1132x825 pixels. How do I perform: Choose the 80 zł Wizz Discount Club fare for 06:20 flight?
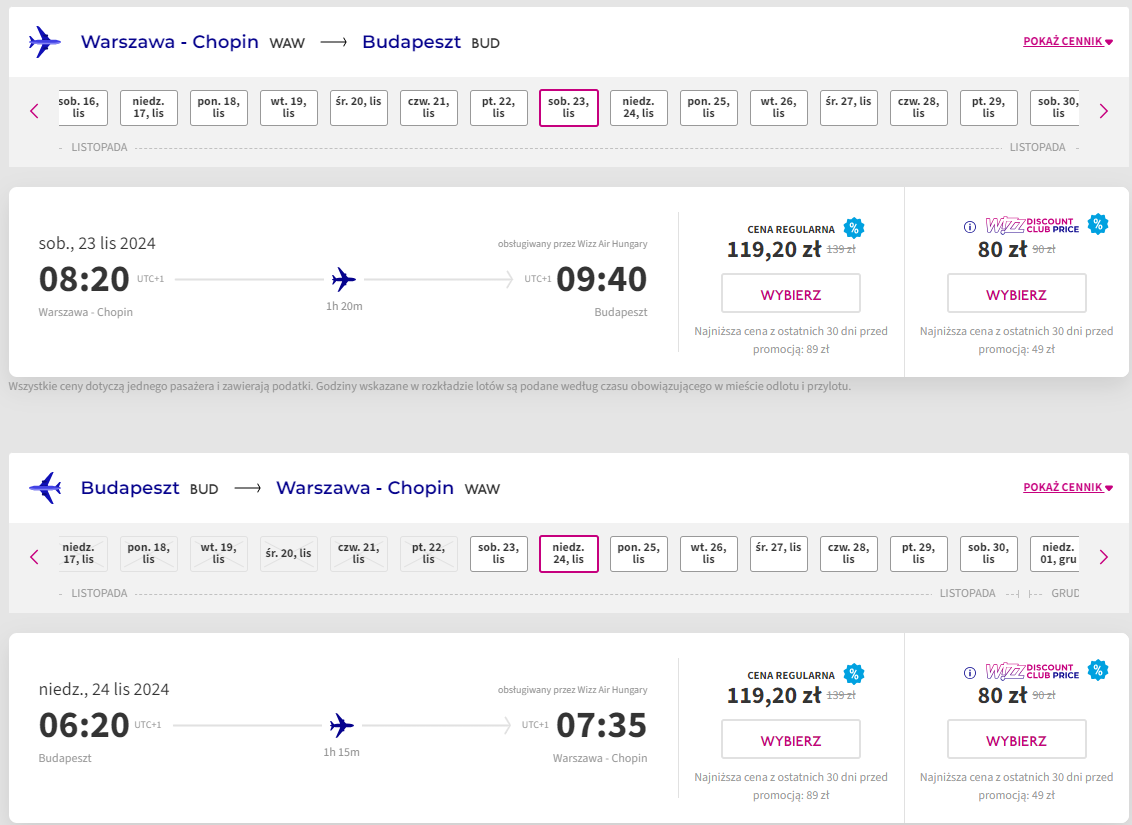coord(1016,739)
